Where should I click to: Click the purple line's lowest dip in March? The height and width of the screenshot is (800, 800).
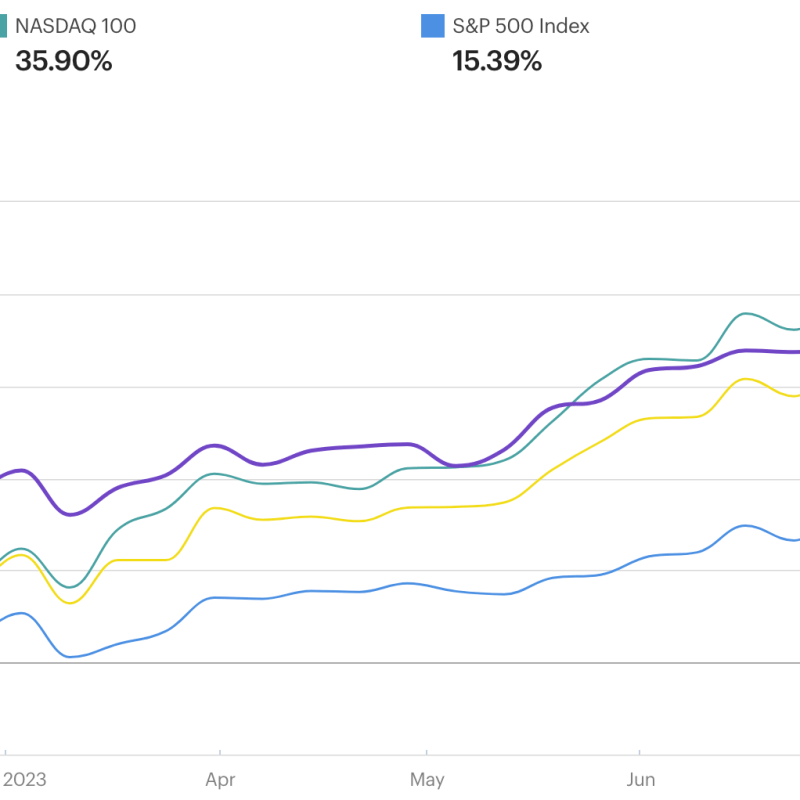70,514
